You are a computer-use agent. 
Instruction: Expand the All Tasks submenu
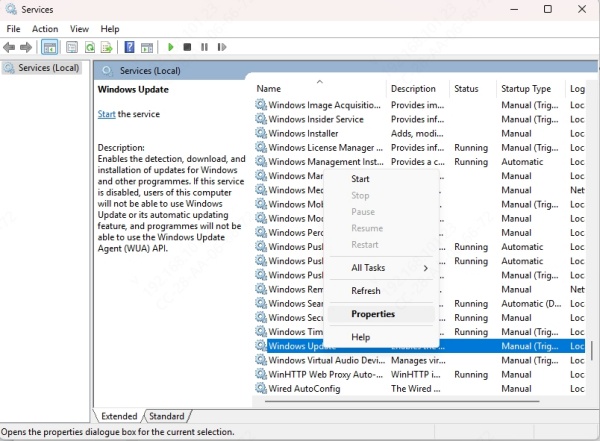pos(381,268)
